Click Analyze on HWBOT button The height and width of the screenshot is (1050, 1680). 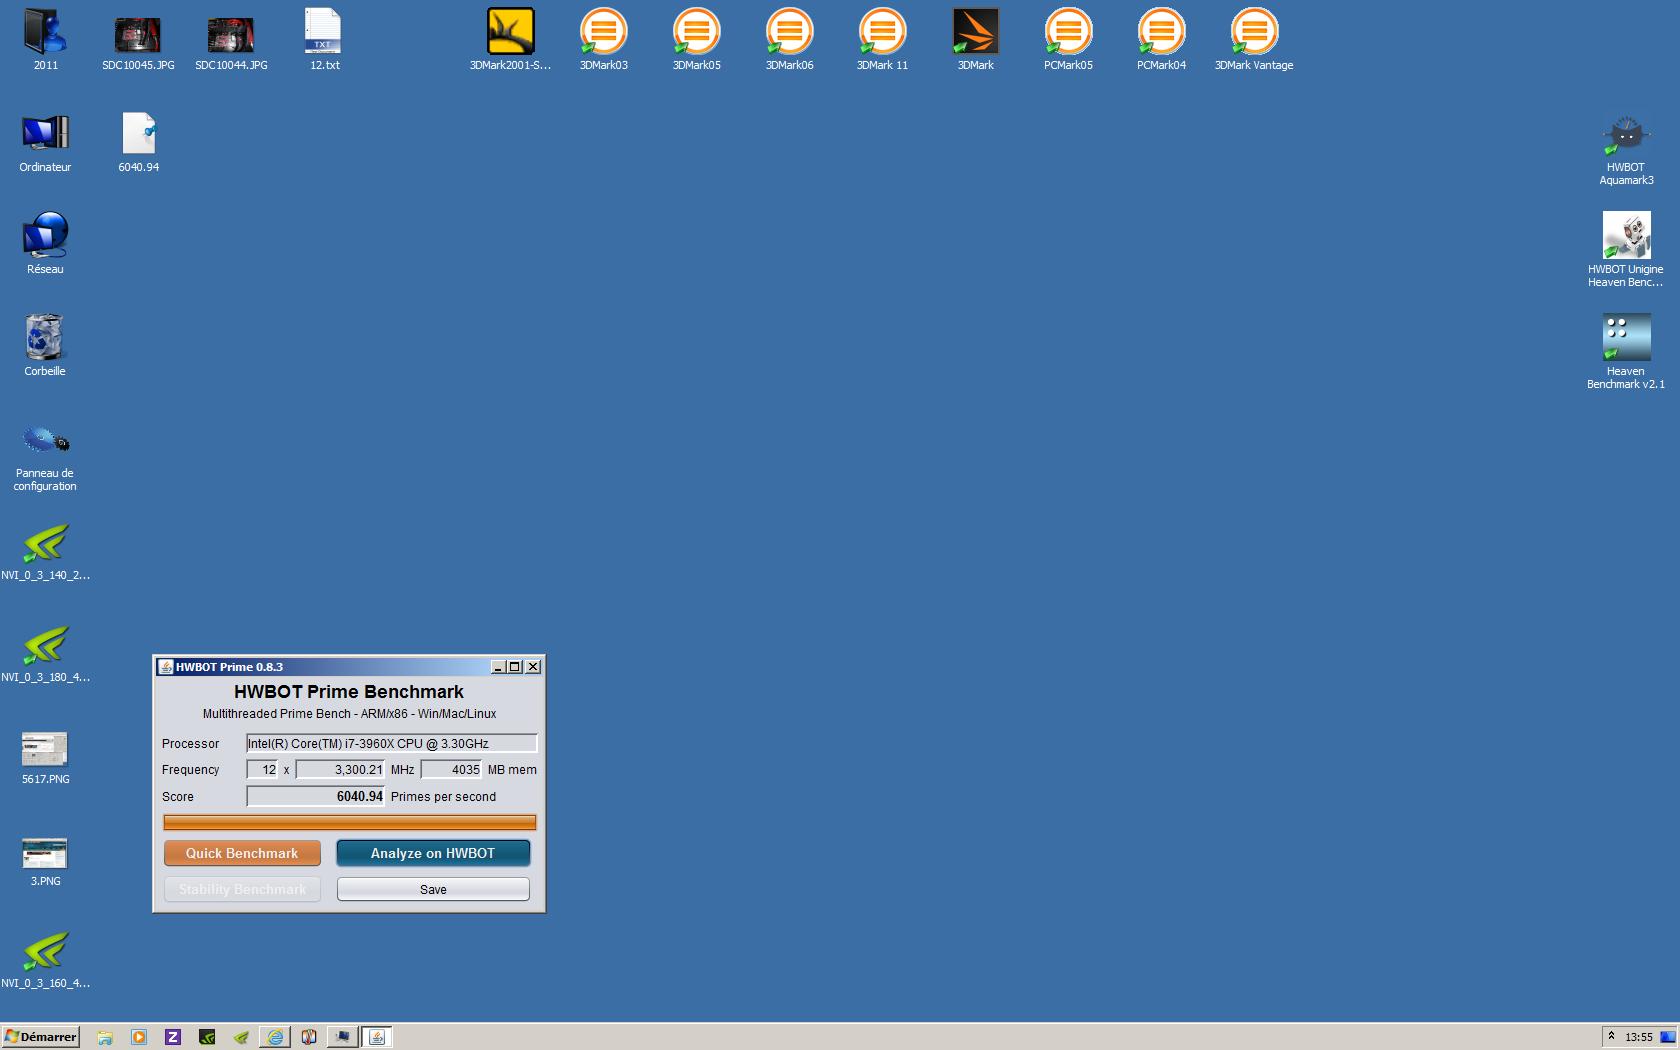pos(433,853)
